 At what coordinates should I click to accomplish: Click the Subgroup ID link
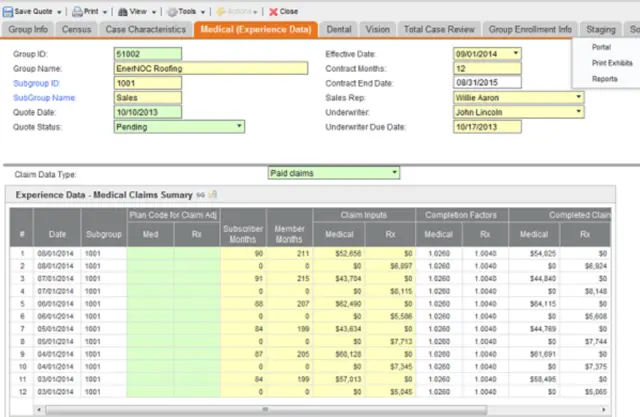(37, 83)
